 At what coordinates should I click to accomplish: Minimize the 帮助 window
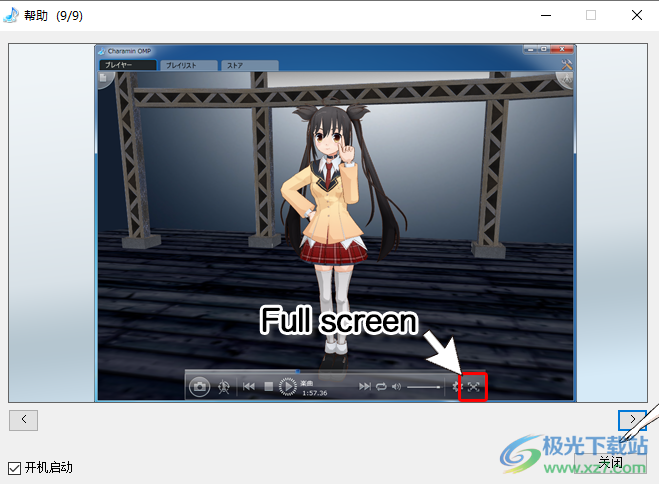(x=546, y=16)
